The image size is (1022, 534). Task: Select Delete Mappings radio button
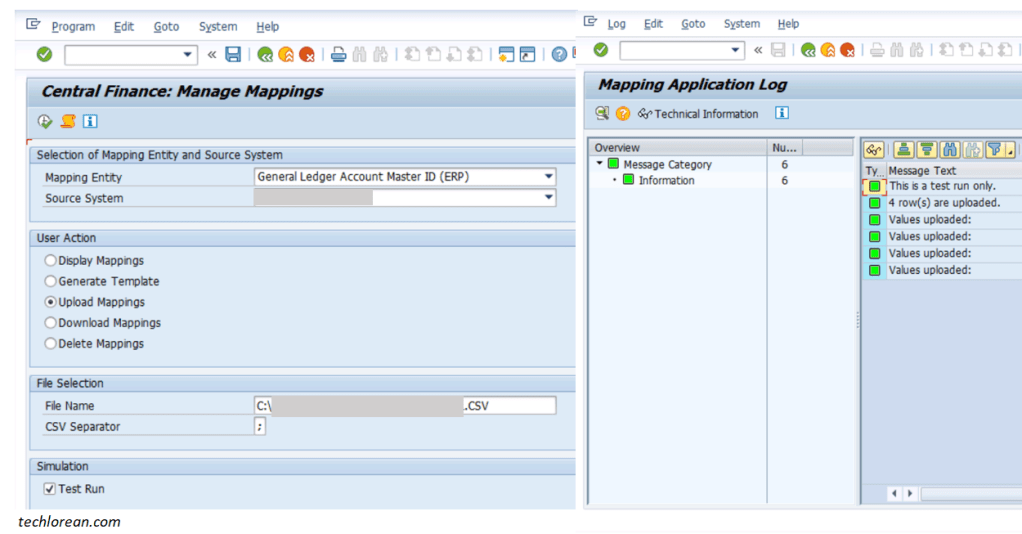tap(50, 344)
